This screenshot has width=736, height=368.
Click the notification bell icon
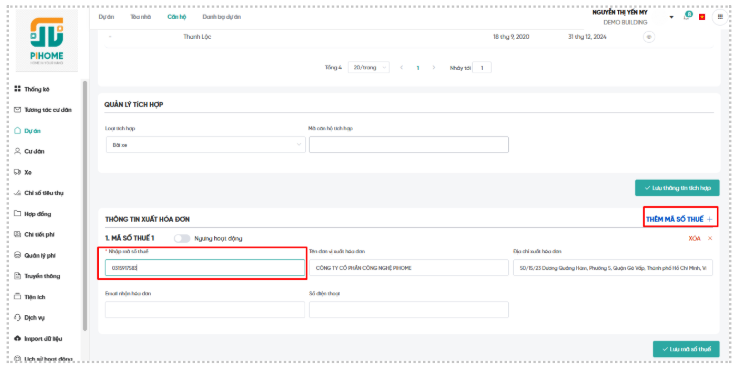[x=687, y=17]
